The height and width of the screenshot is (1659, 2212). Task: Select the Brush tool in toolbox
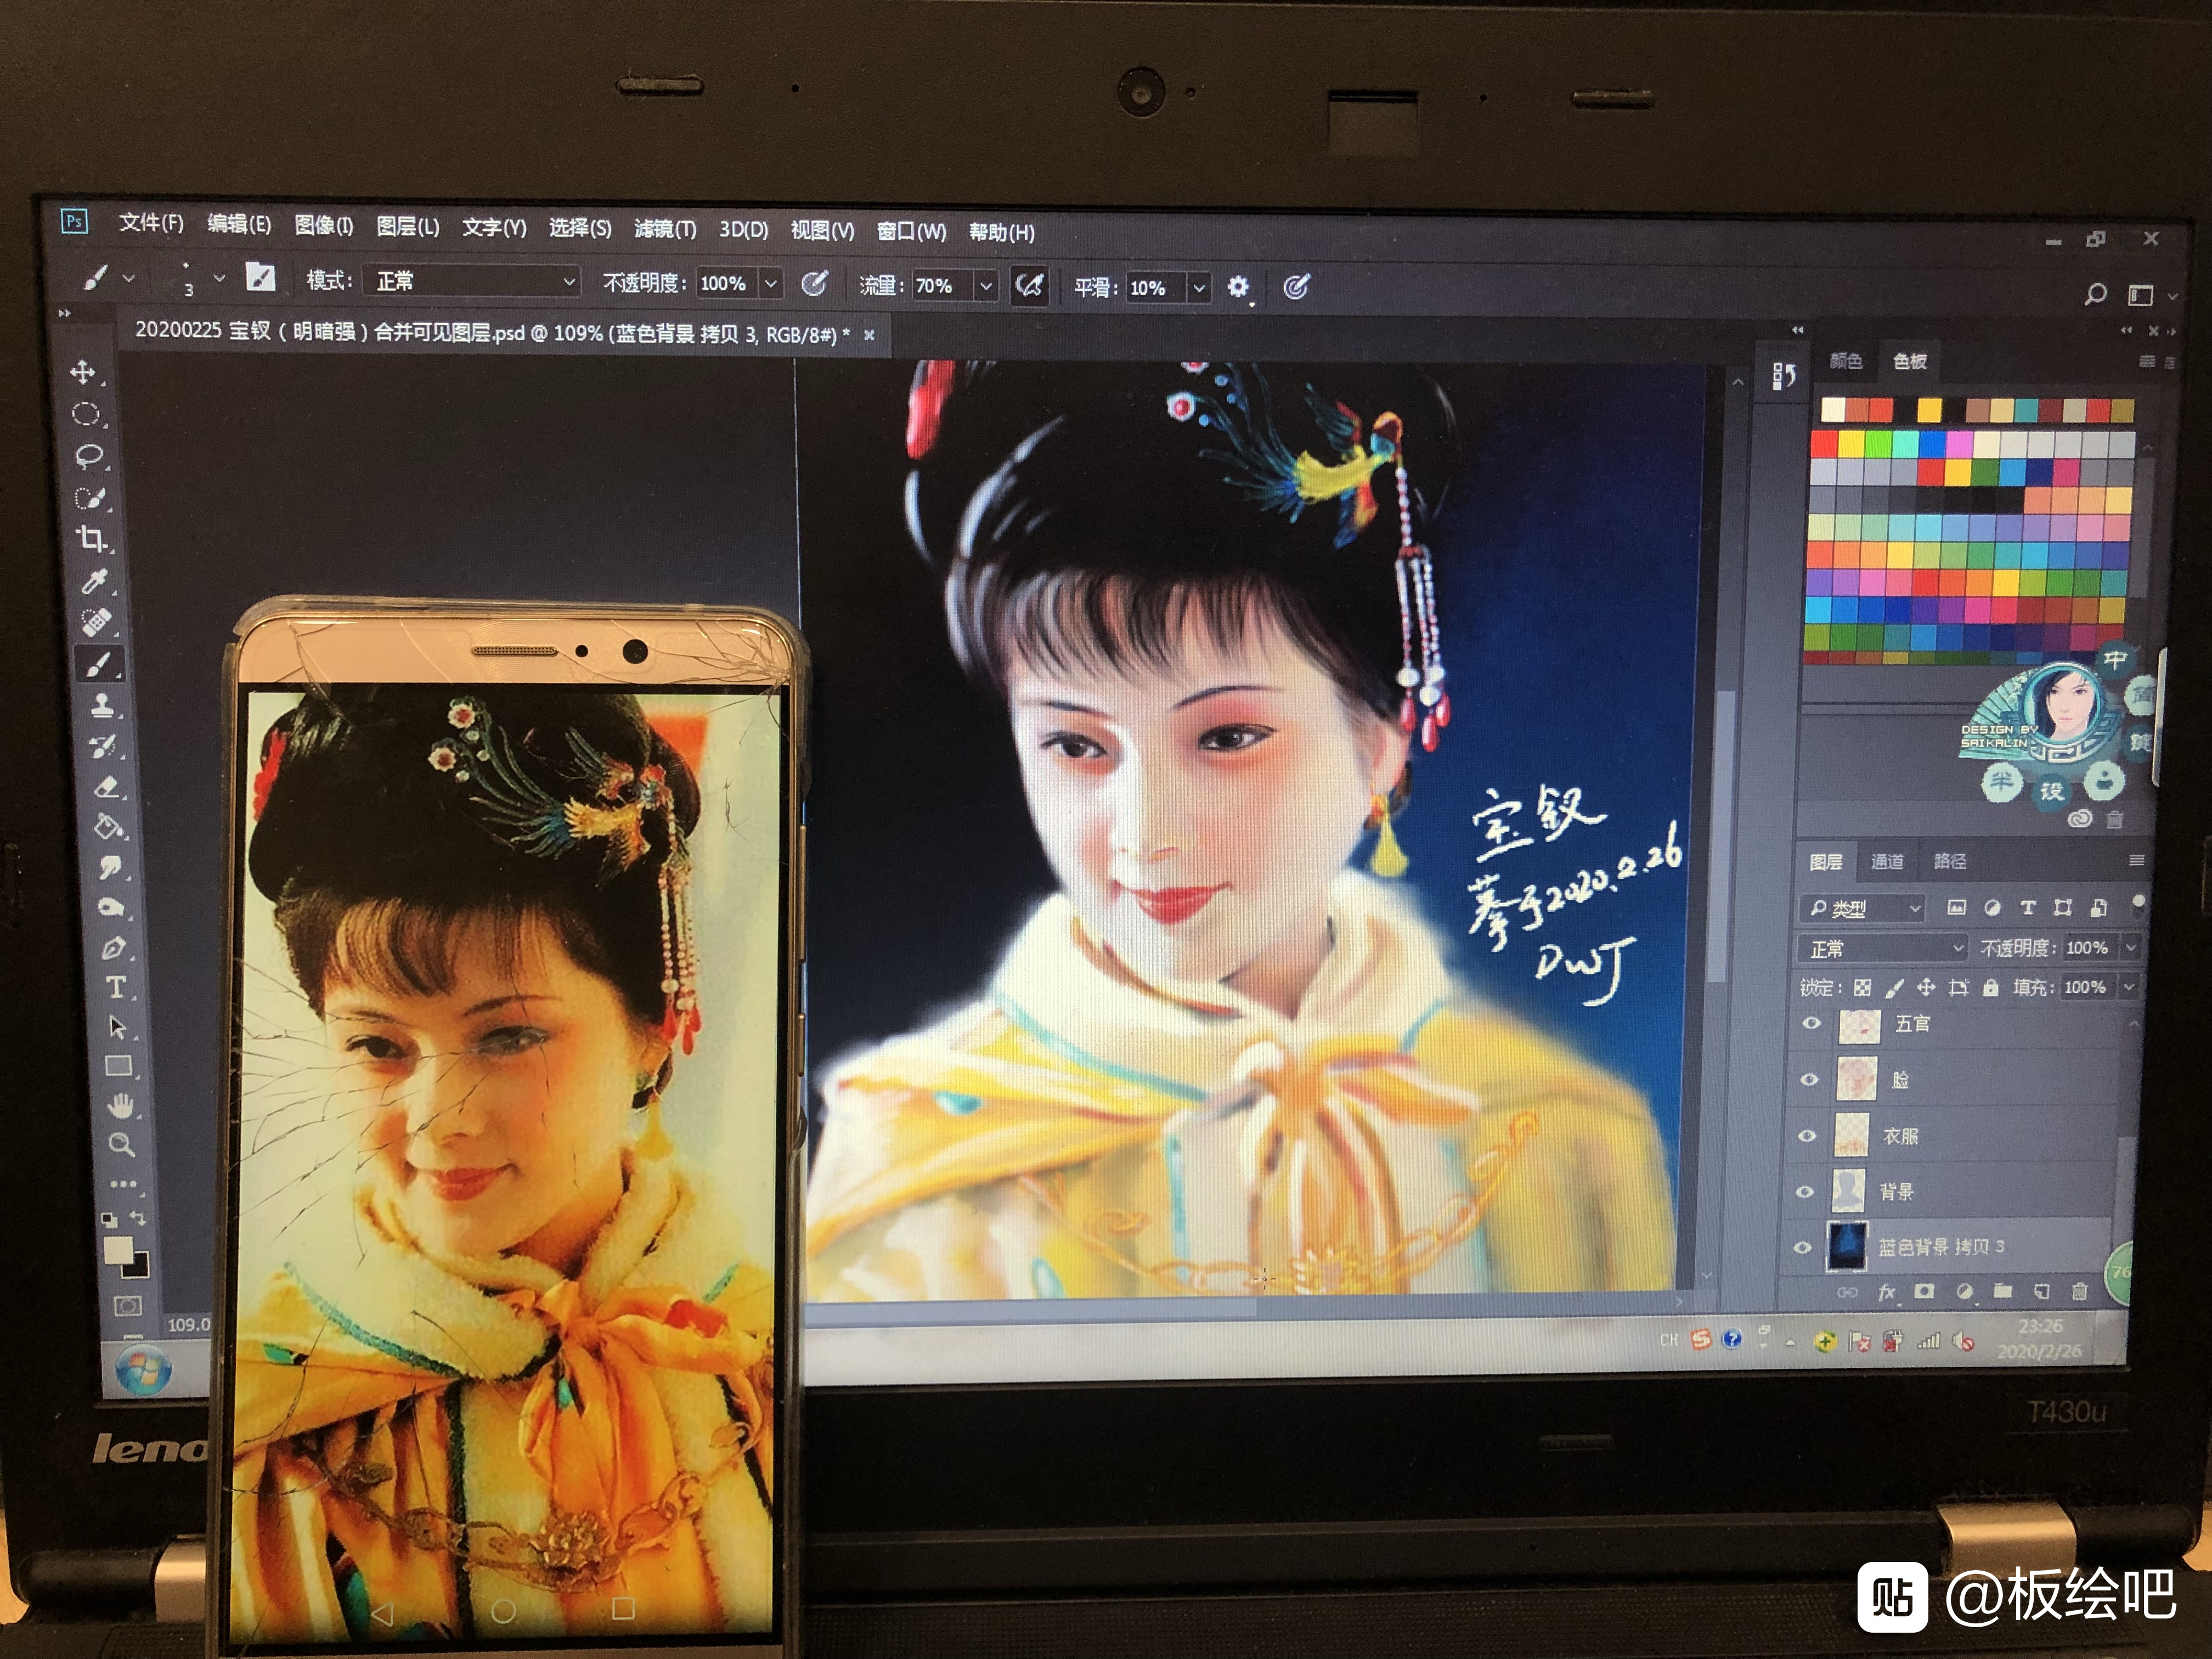pyautogui.click(x=100, y=664)
